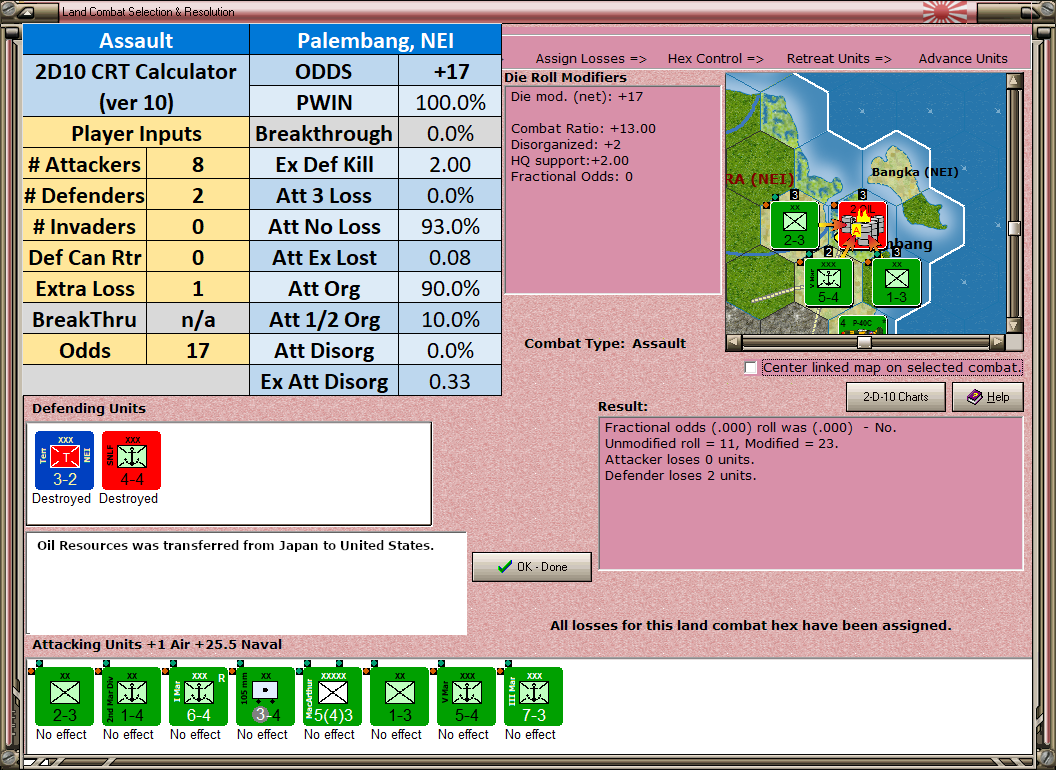Click the Att 1/2 Org 10.0% value
Screen dimensions: 1056x770
(450, 319)
